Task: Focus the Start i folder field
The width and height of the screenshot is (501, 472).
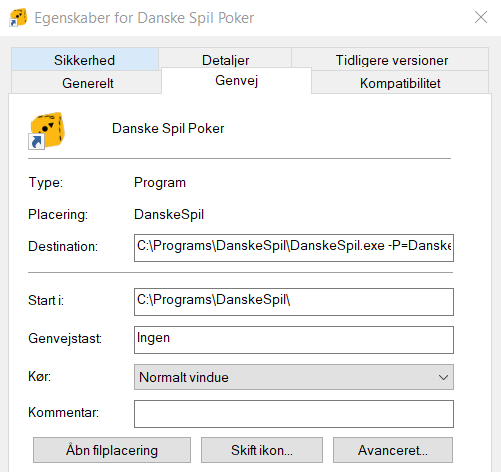Action: pos(294,302)
